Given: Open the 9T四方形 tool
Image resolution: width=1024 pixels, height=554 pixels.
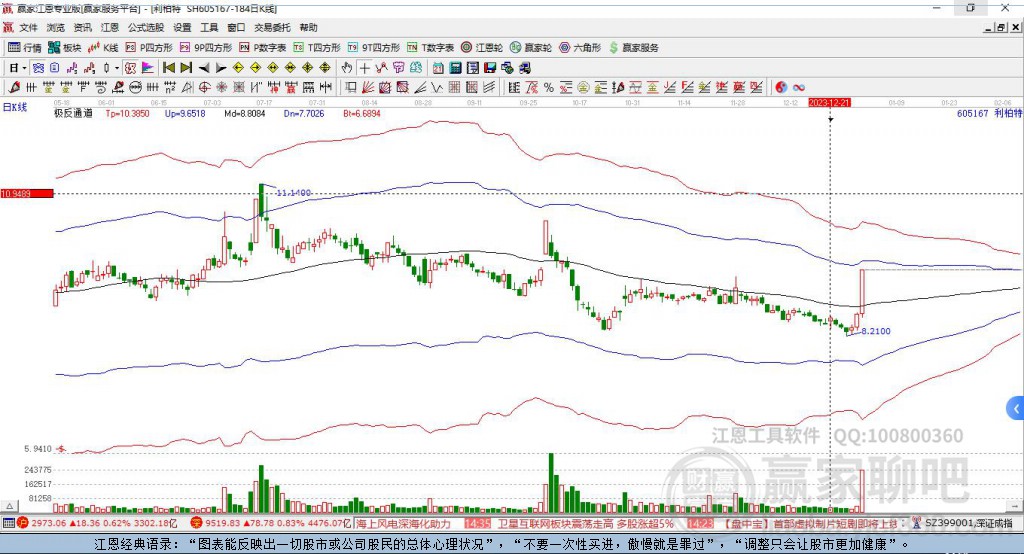Looking at the screenshot, I should point(374,48).
